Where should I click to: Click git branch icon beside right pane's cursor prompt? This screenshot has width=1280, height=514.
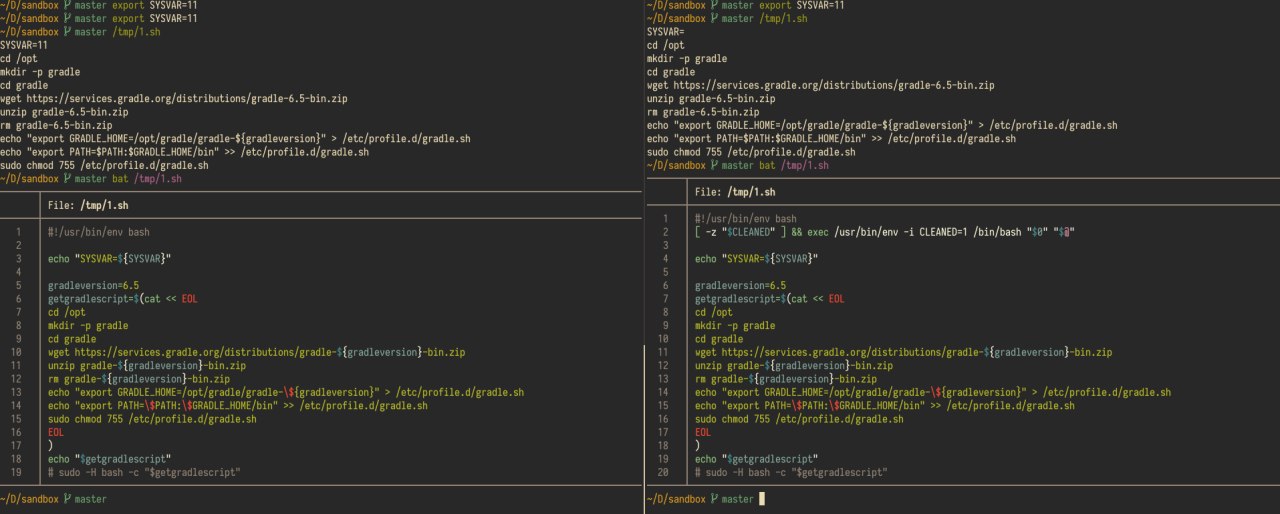point(713,498)
